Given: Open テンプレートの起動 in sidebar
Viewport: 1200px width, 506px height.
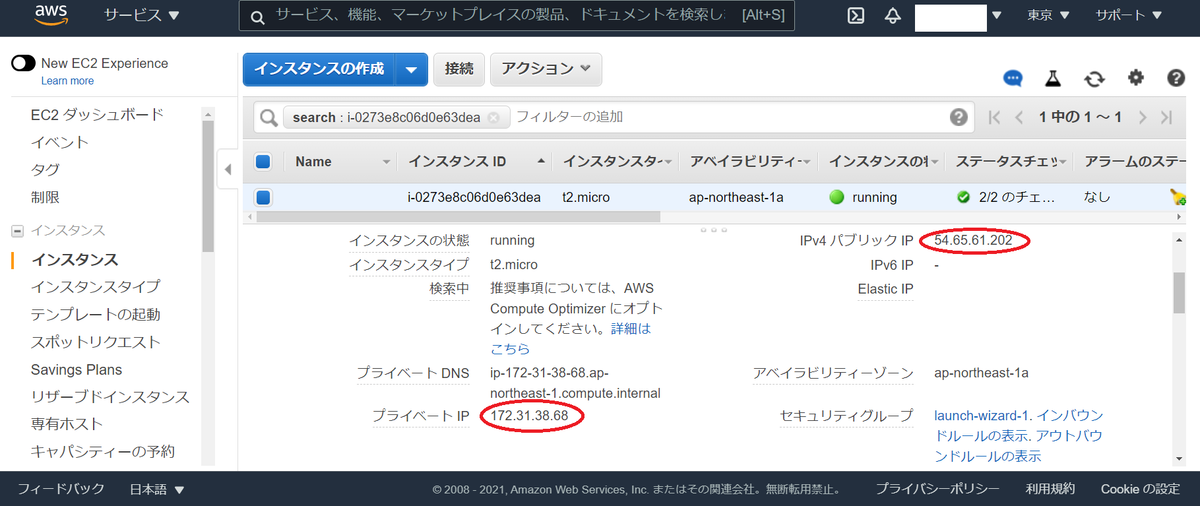Looking at the screenshot, I should [x=95, y=314].
